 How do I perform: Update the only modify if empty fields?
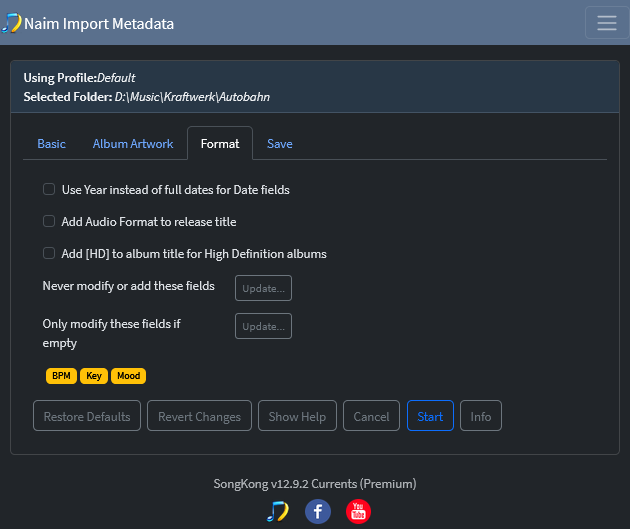[x=264, y=326]
